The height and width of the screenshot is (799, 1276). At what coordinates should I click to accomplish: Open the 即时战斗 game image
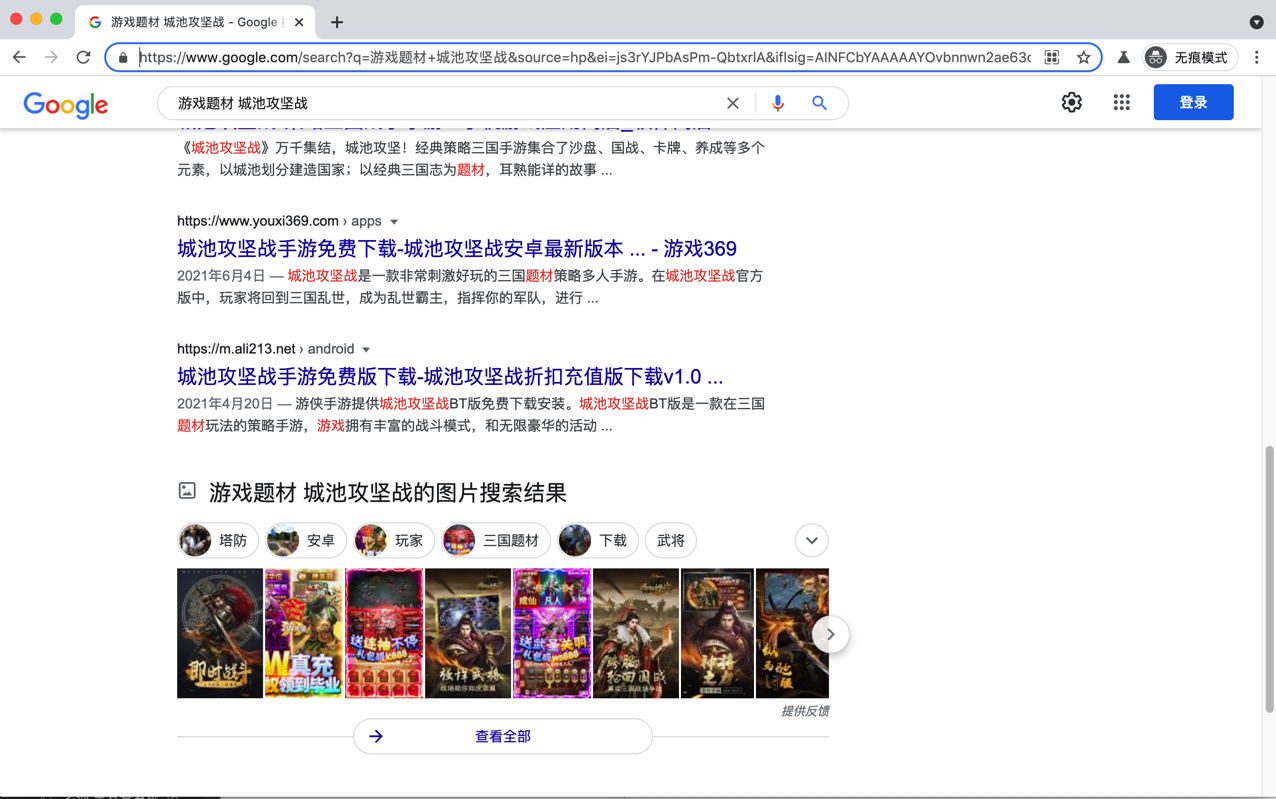(220, 633)
